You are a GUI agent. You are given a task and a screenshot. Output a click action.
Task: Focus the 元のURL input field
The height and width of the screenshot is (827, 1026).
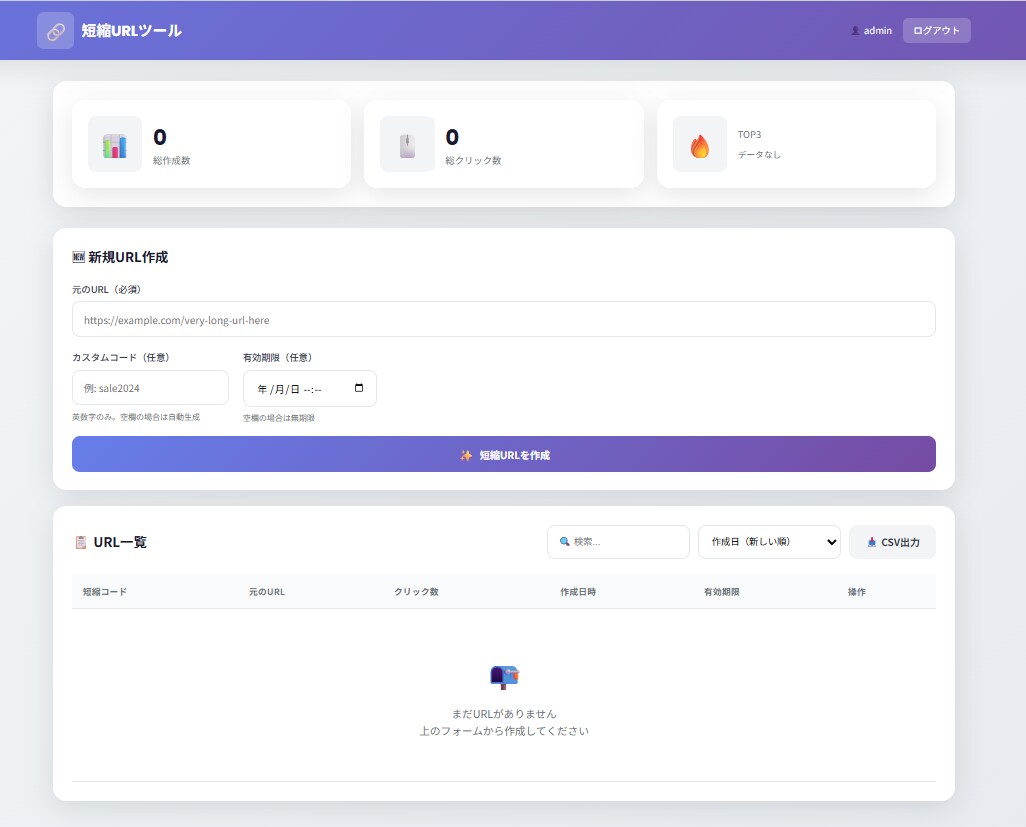(504, 319)
